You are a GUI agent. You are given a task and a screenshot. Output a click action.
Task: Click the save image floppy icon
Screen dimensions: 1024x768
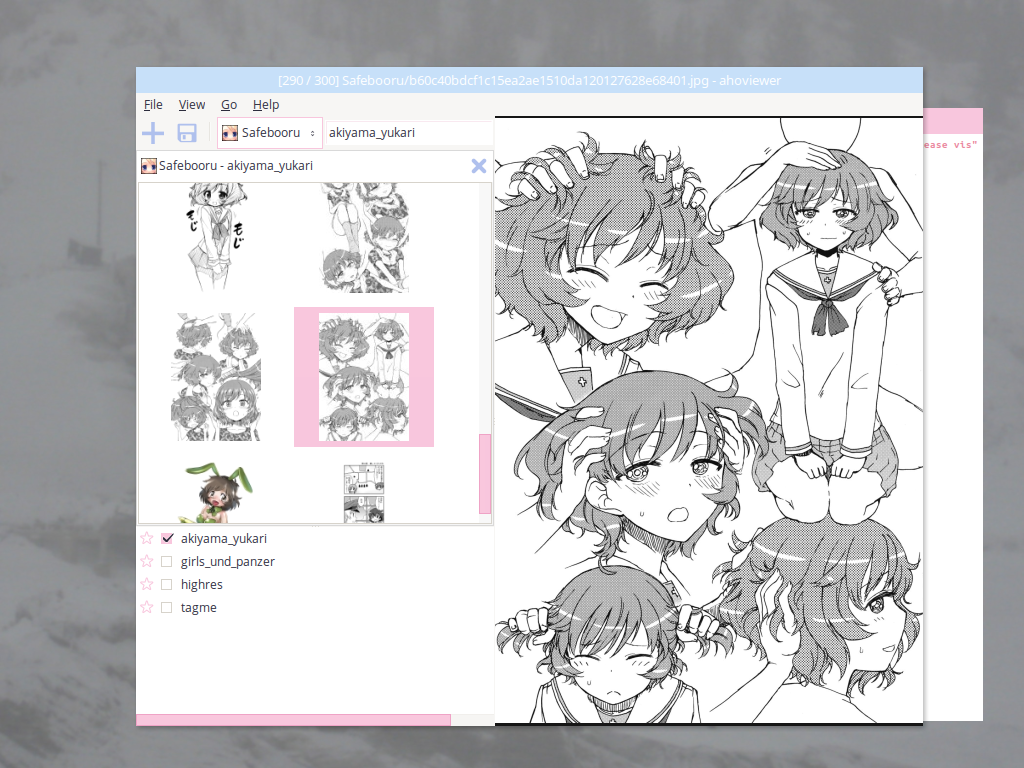[187, 133]
